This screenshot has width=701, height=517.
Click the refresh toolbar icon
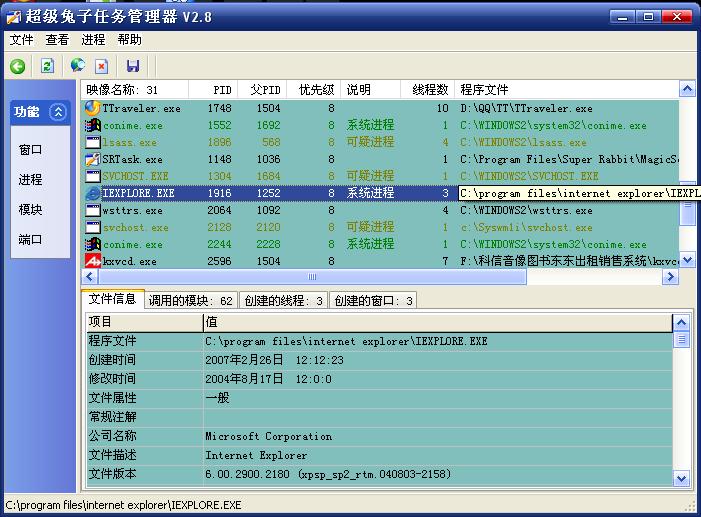[x=47, y=66]
